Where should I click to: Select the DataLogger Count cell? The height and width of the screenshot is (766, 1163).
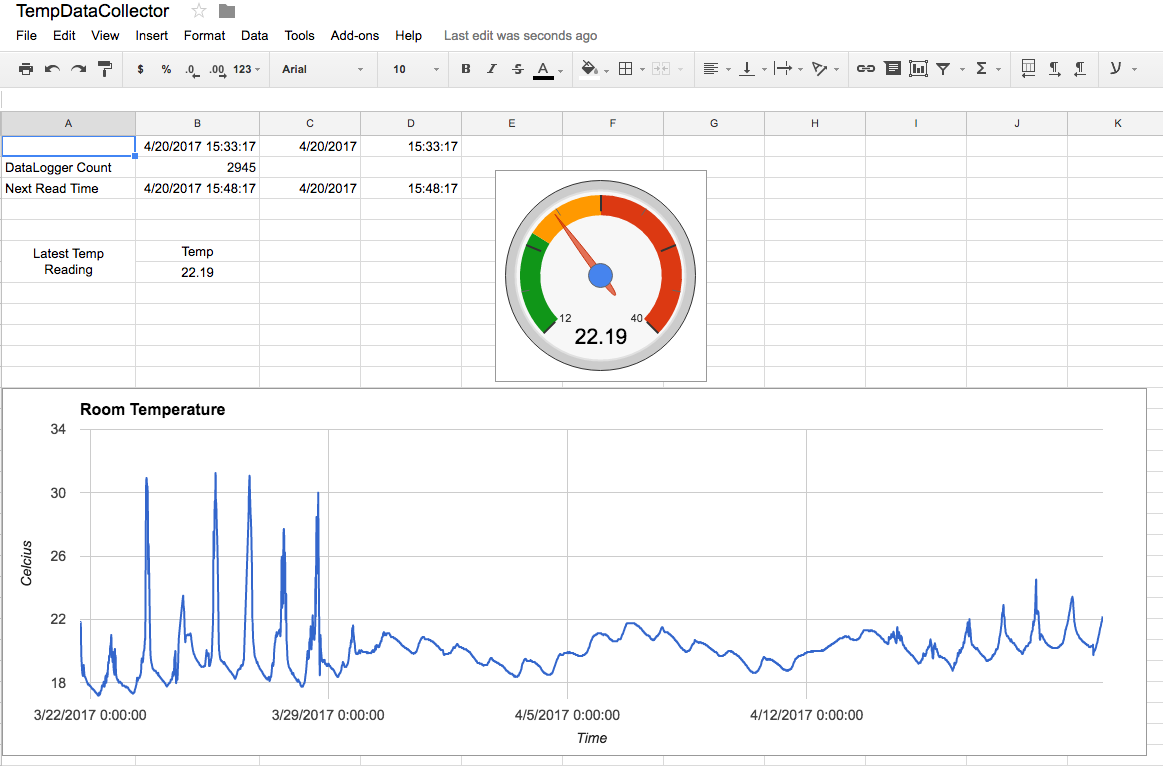click(68, 168)
